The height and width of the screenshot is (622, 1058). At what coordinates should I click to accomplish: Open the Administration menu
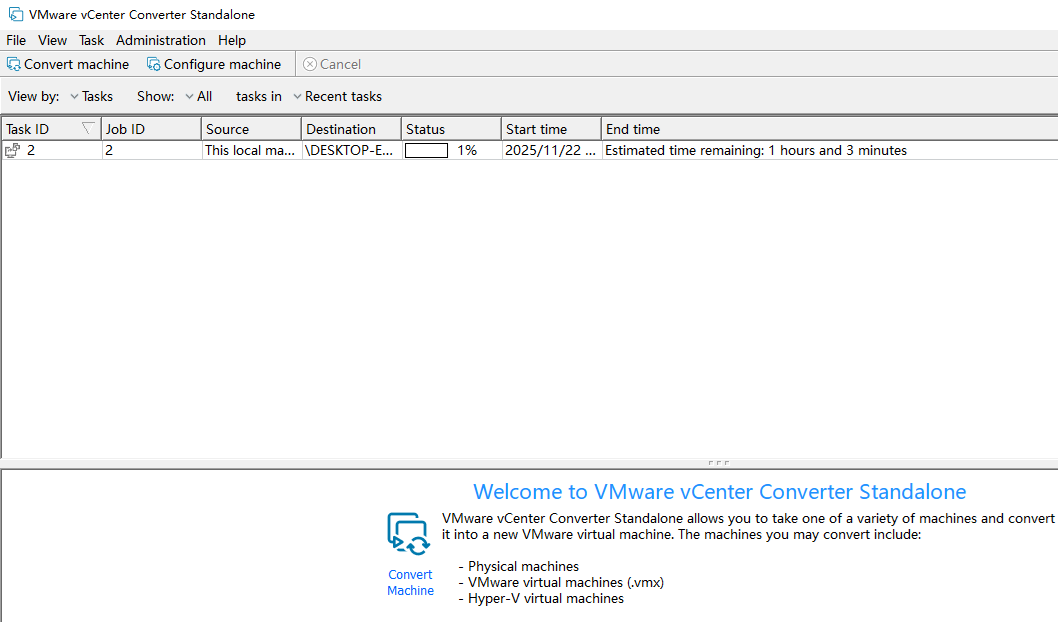160,41
